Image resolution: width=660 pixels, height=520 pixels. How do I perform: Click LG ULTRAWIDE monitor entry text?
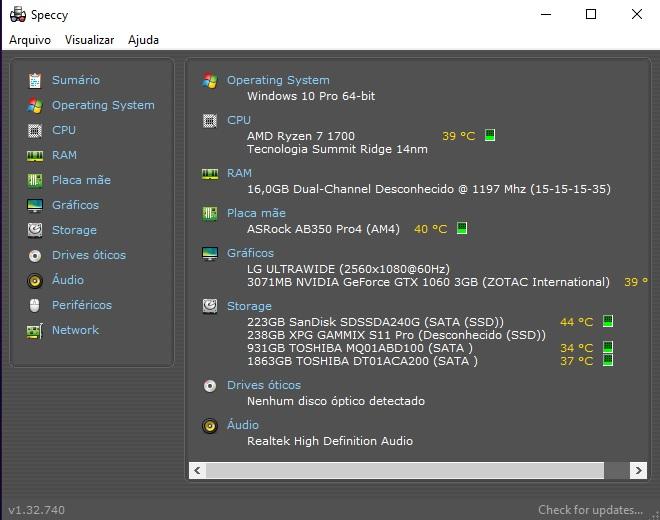pyautogui.click(x=349, y=269)
